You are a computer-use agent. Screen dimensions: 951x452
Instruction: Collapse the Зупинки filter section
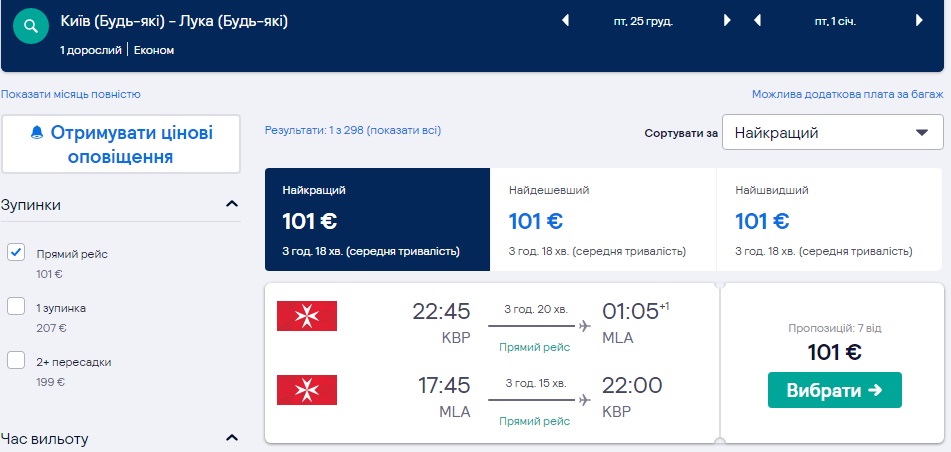click(232, 205)
